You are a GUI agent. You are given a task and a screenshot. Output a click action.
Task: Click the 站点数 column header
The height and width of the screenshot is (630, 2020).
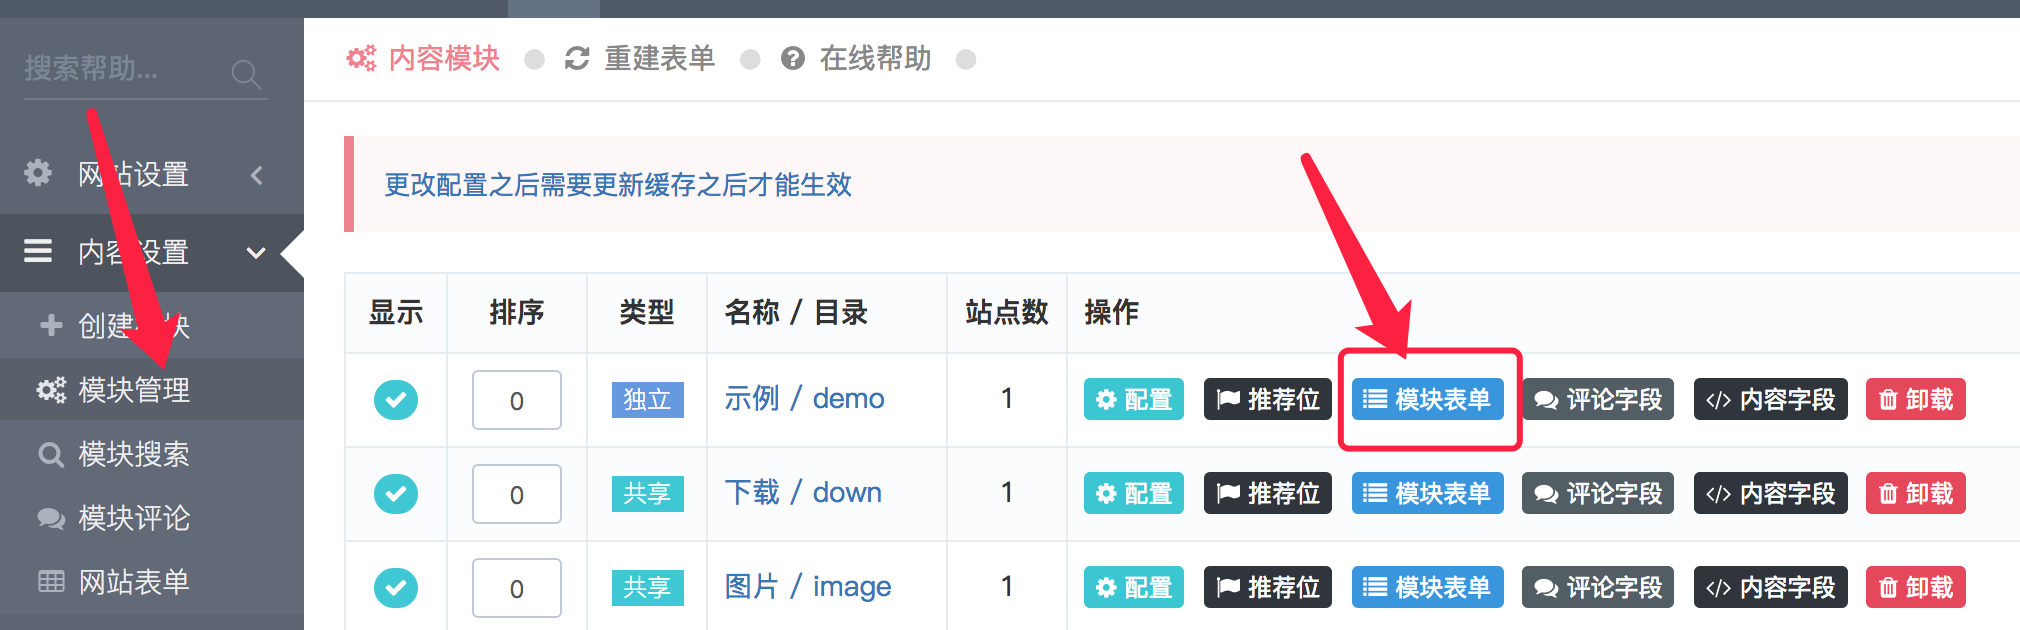[x=1006, y=312]
